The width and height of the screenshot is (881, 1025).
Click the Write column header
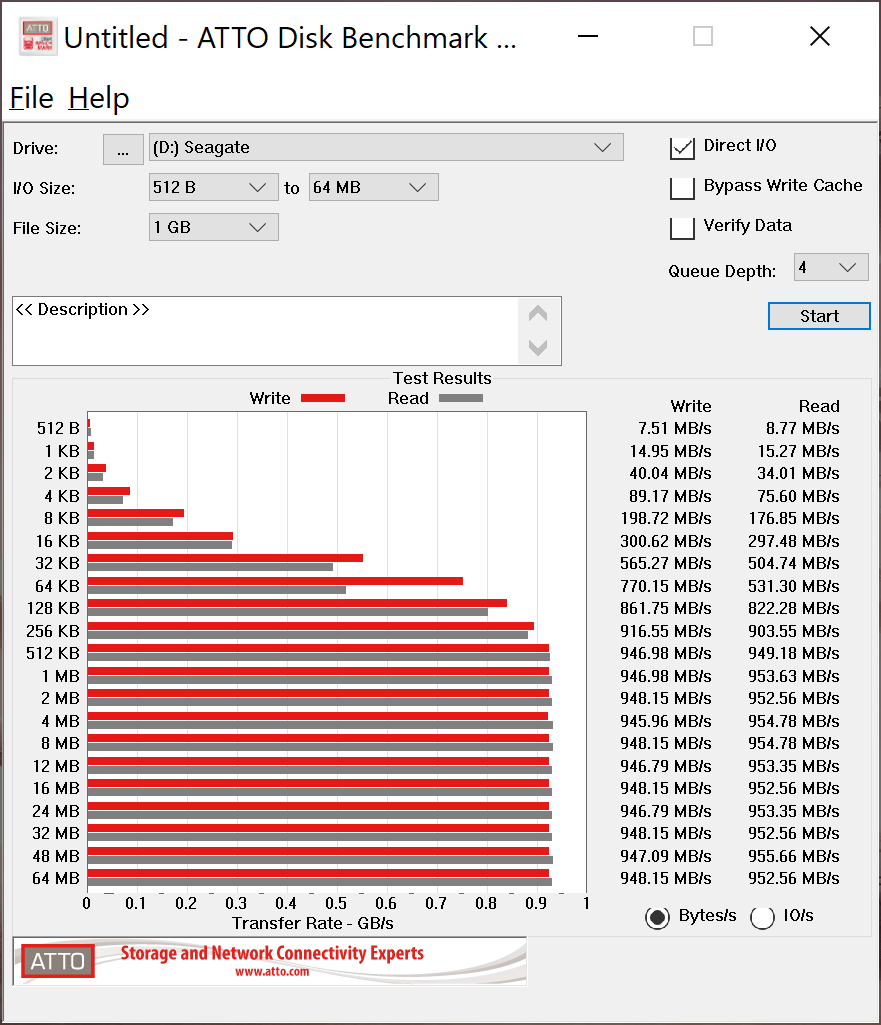[691, 407]
